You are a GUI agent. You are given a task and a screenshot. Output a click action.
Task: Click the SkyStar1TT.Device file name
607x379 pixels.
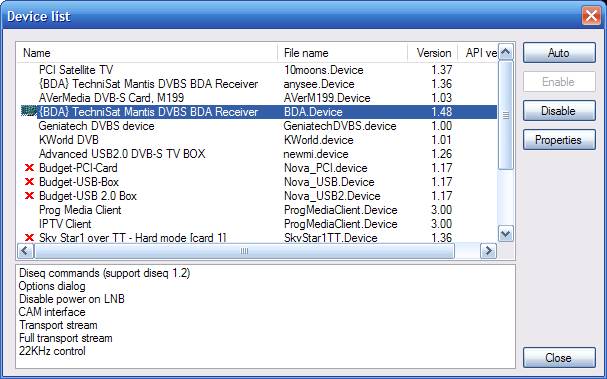331,238
